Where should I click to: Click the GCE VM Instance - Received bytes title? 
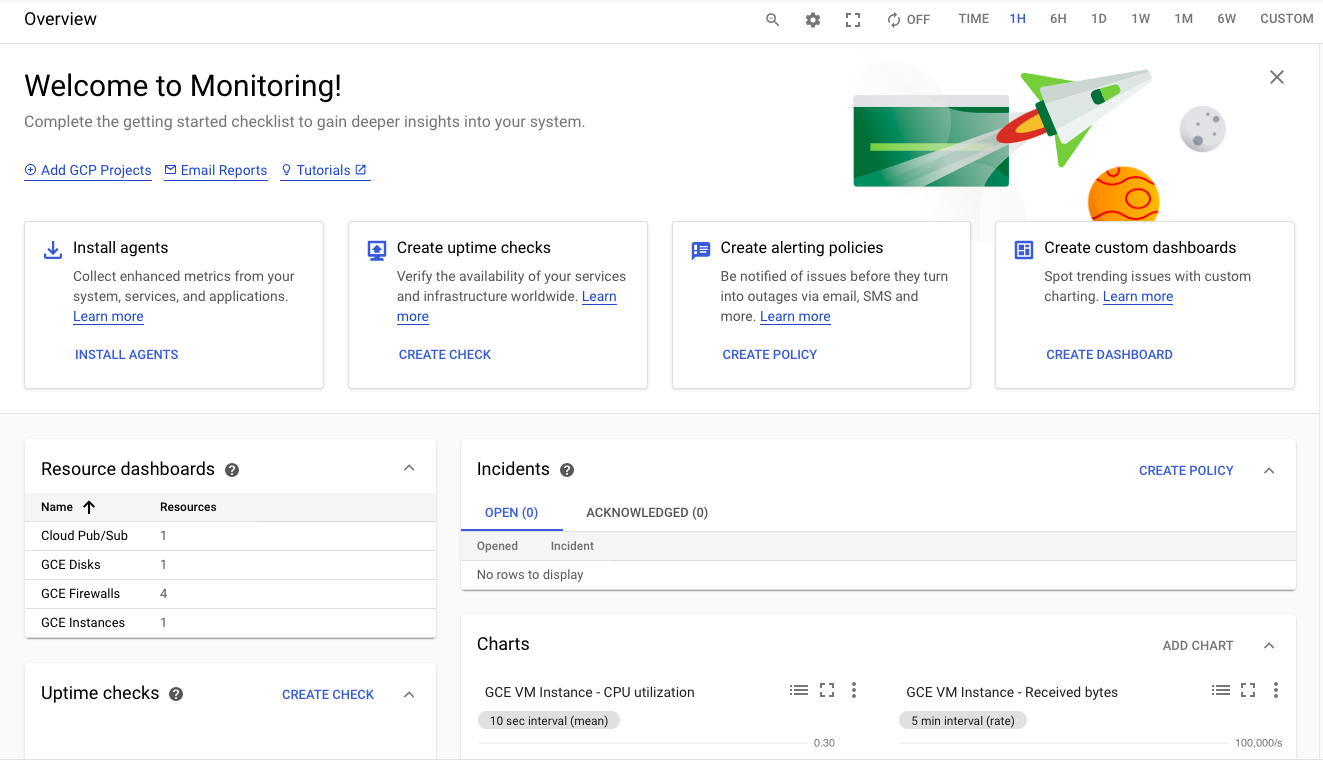(1012, 692)
